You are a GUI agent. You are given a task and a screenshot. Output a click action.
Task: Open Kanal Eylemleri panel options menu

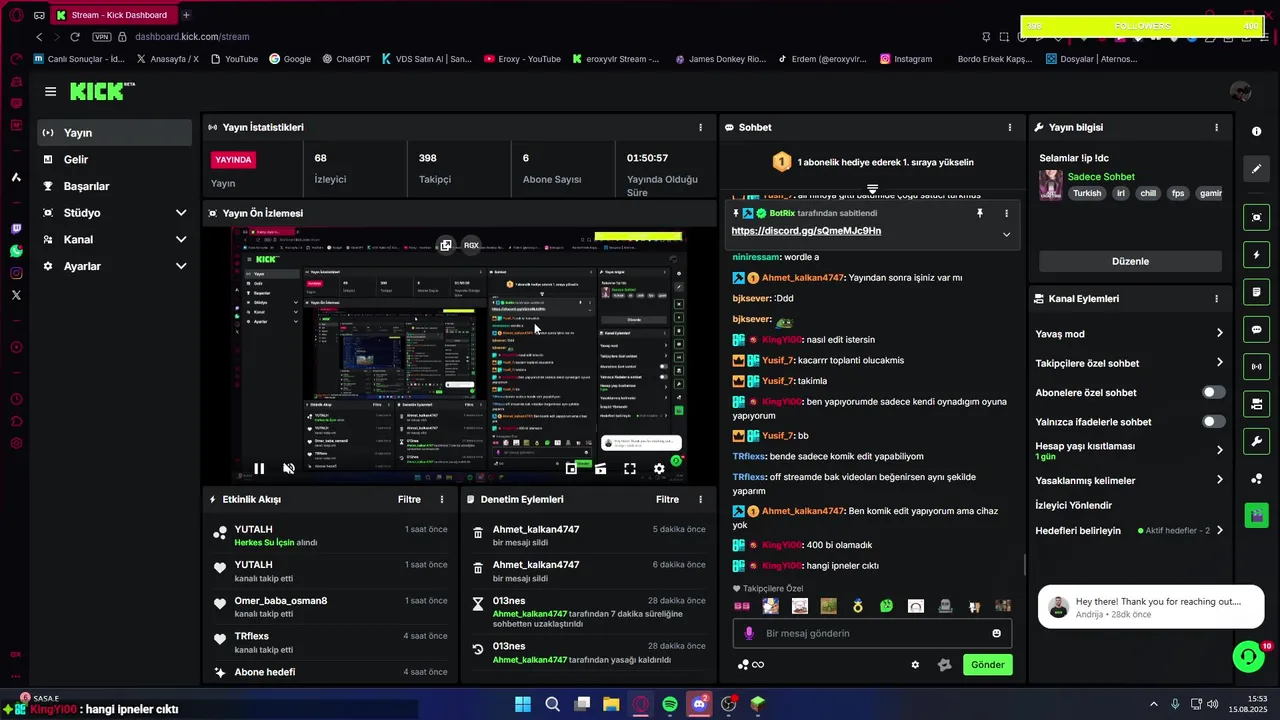(1216, 298)
